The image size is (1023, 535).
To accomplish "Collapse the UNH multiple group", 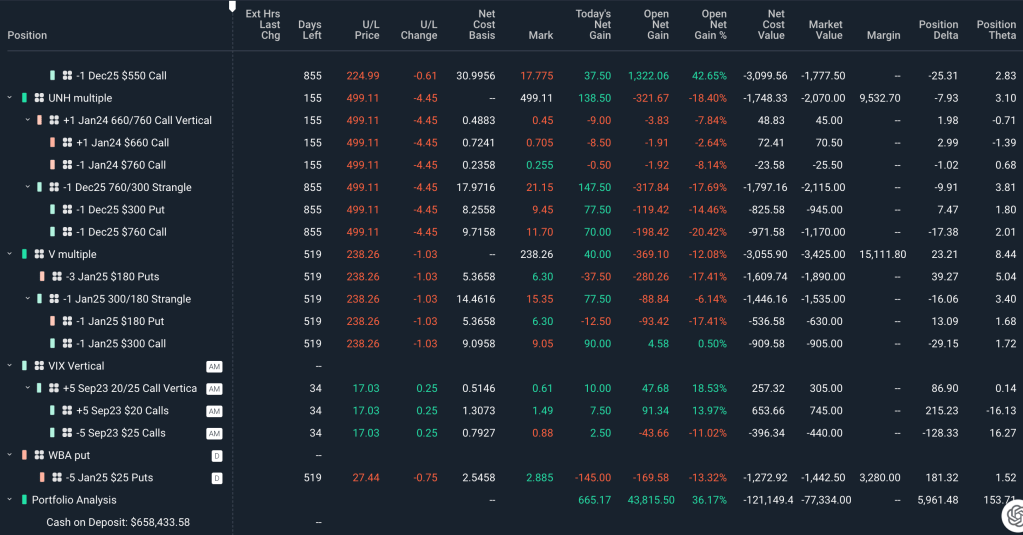I will [x=9, y=98].
